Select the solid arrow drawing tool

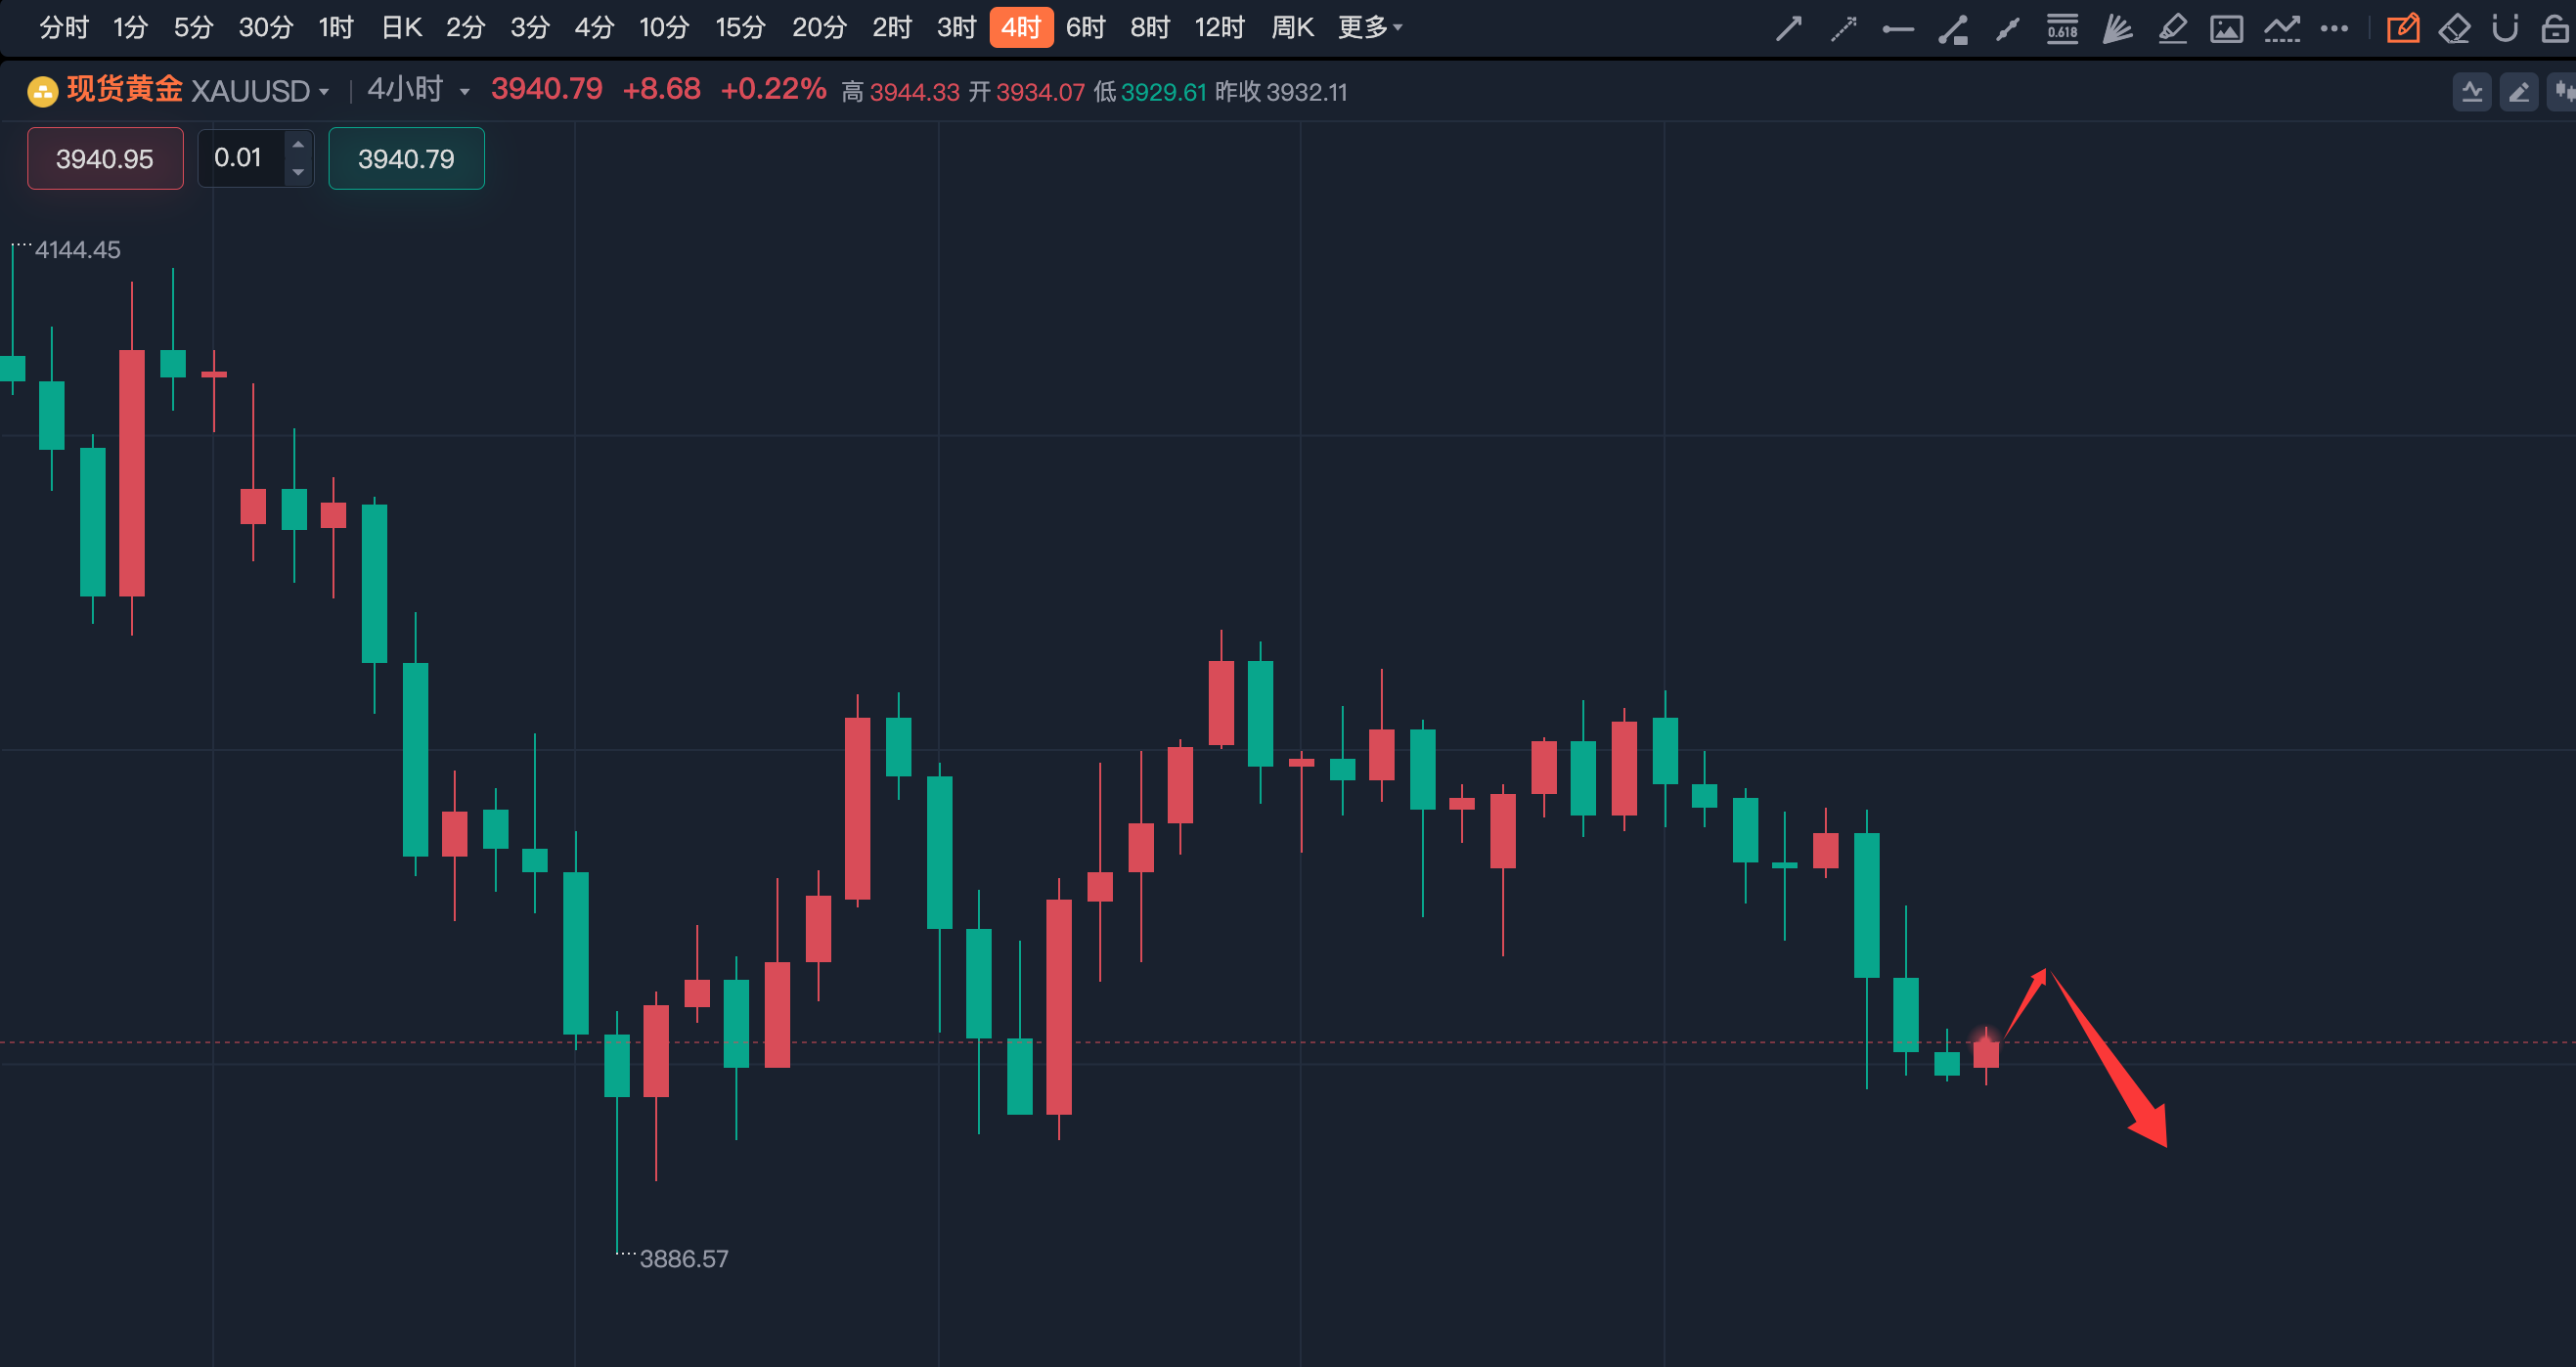[1788, 29]
